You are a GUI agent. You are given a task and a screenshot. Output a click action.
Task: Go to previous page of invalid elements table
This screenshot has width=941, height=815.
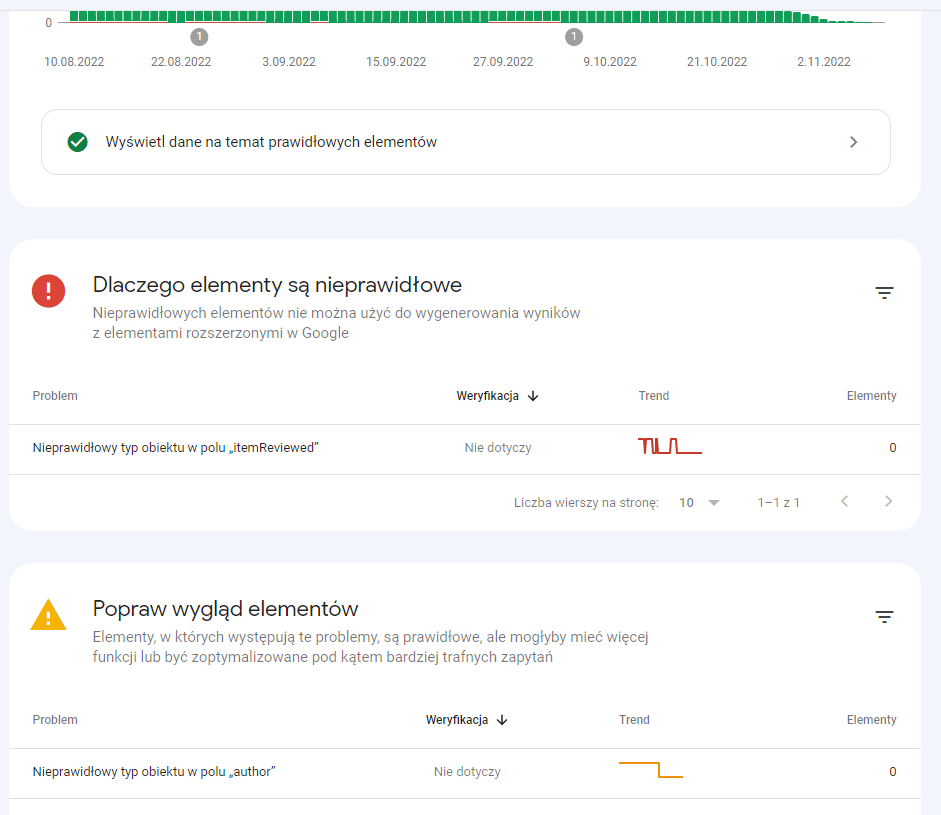click(x=844, y=501)
